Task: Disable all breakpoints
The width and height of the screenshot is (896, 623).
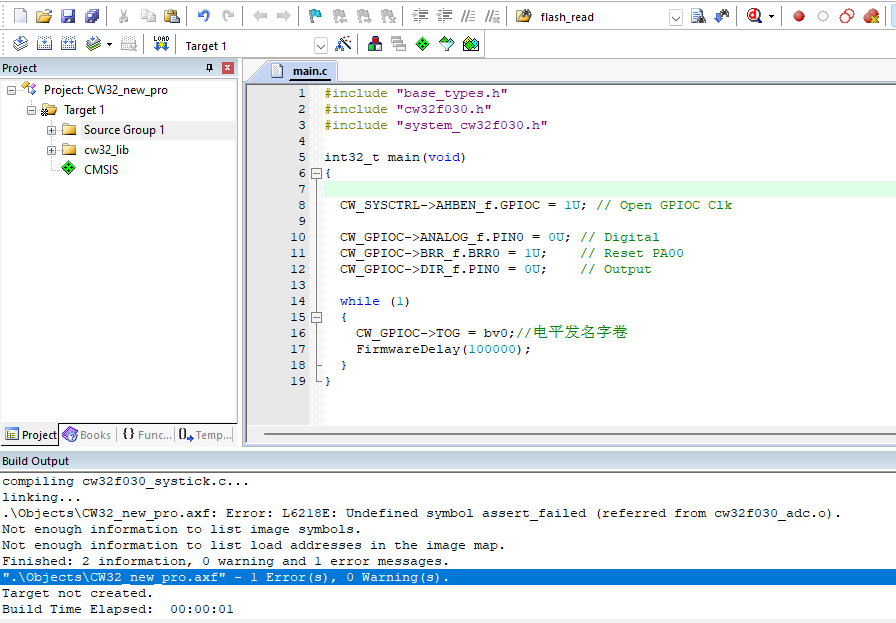Action: coord(847,16)
